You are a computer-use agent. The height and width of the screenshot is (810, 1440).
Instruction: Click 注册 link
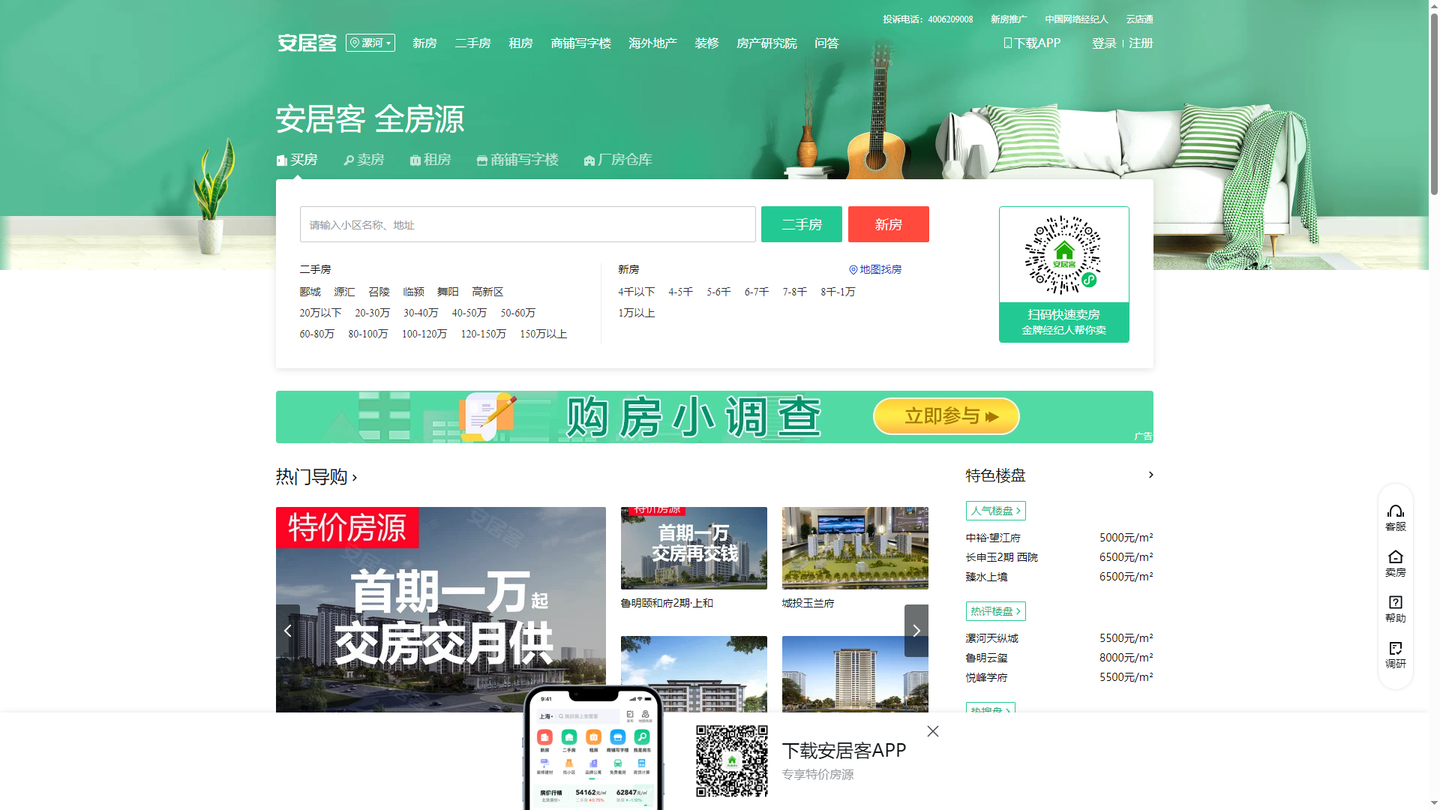point(1141,43)
